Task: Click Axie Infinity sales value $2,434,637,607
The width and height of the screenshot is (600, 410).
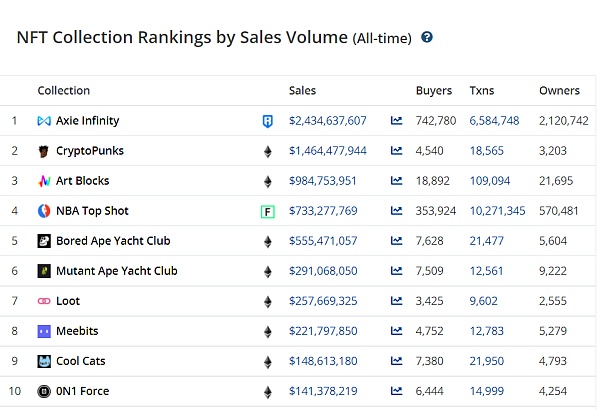Action: (x=328, y=121)
